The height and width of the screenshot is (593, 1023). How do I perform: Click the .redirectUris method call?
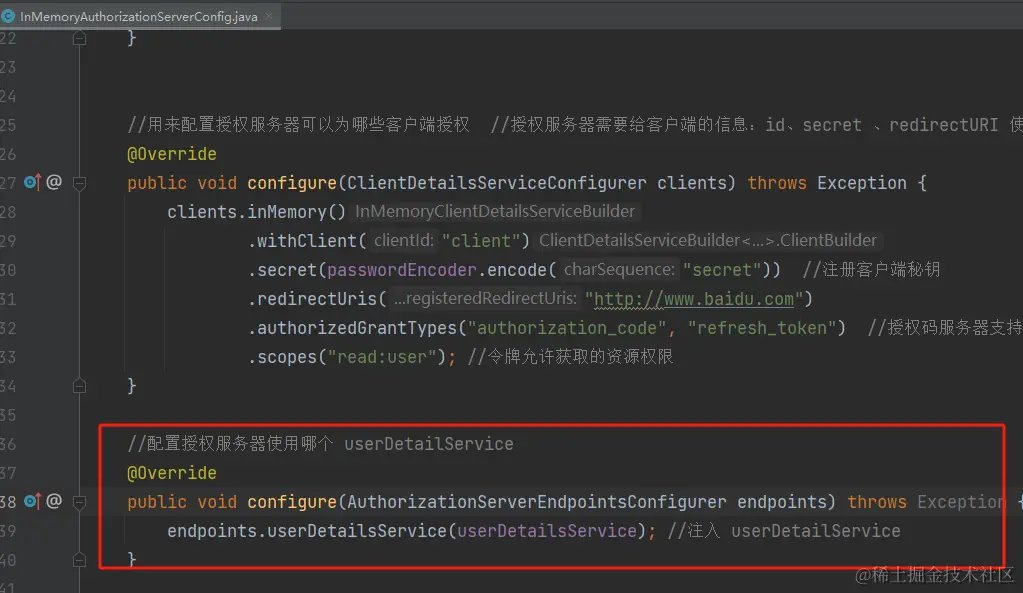pos(317,299)
